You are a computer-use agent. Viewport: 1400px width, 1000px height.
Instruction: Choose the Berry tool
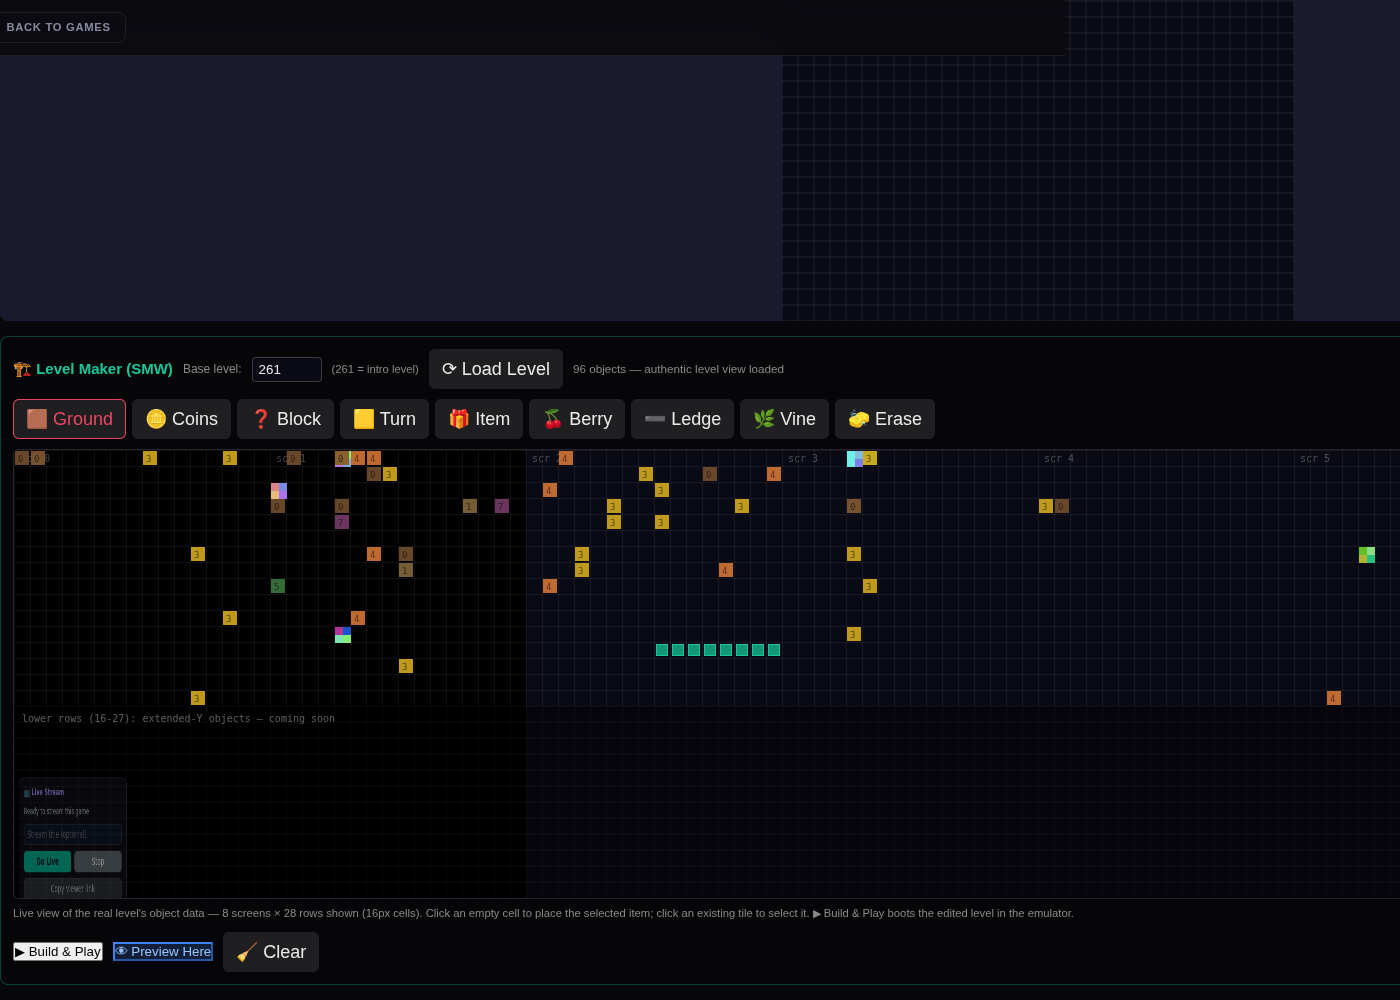coord(577,419)
